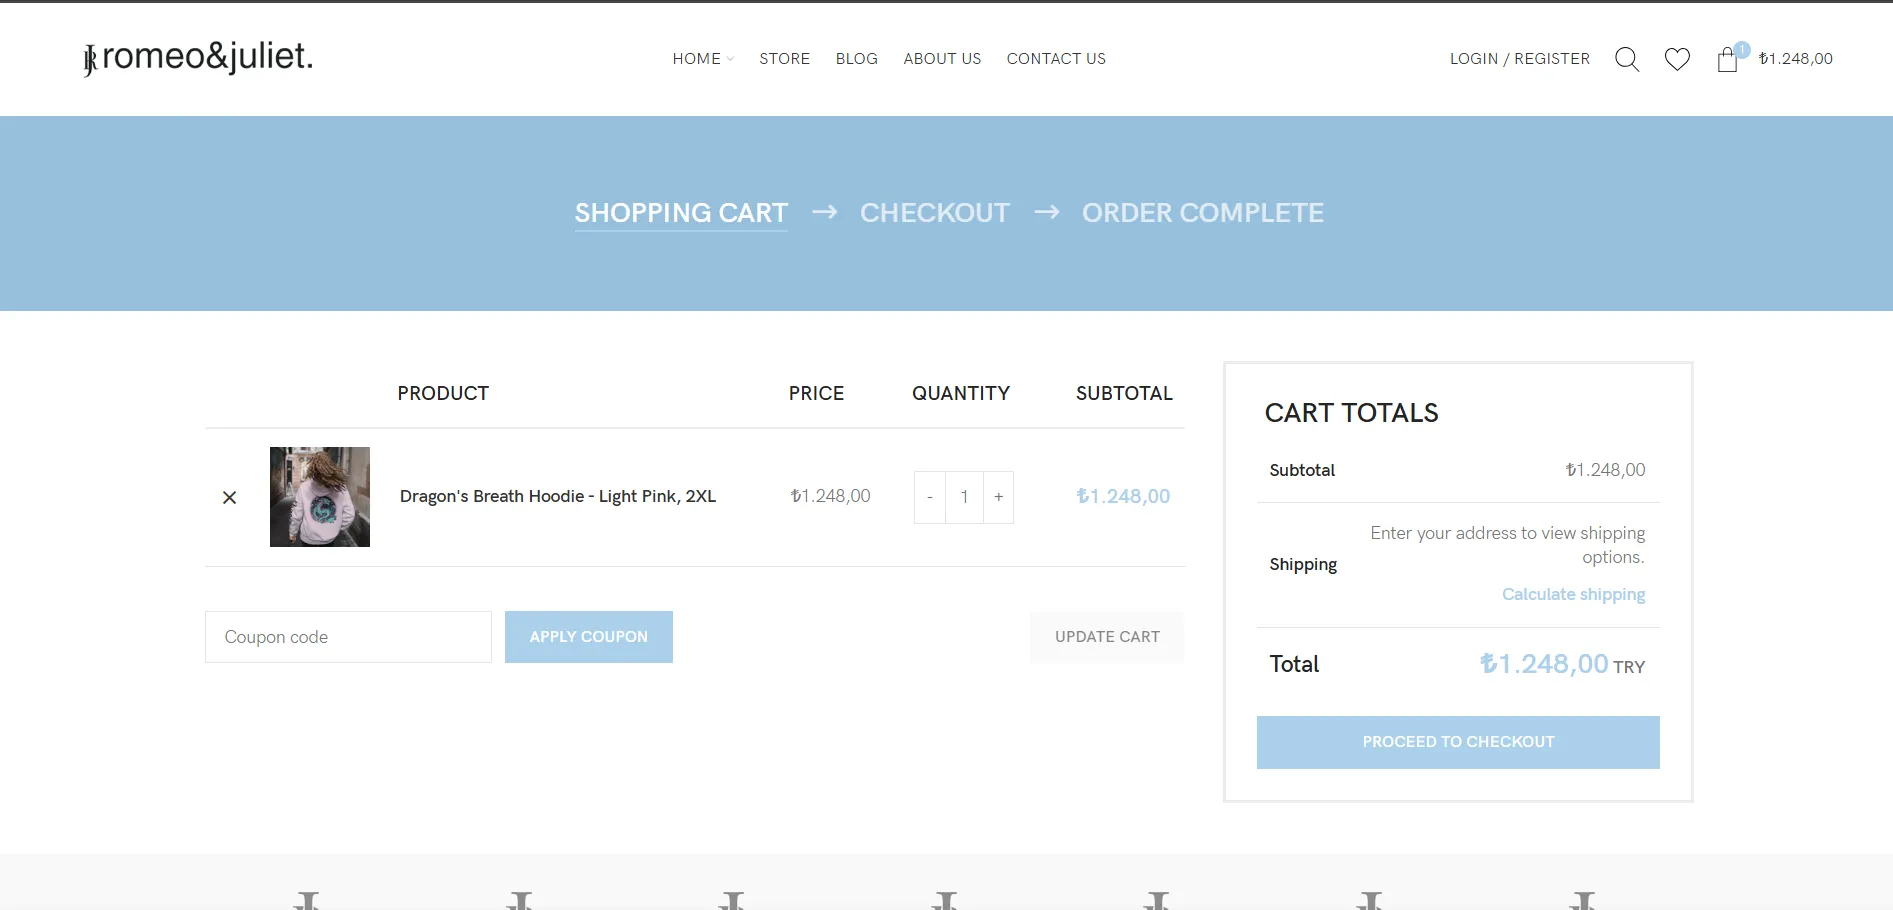1893x910 pixels.
Task: Navigate to Contact Us
Action: click(1056, 59)
